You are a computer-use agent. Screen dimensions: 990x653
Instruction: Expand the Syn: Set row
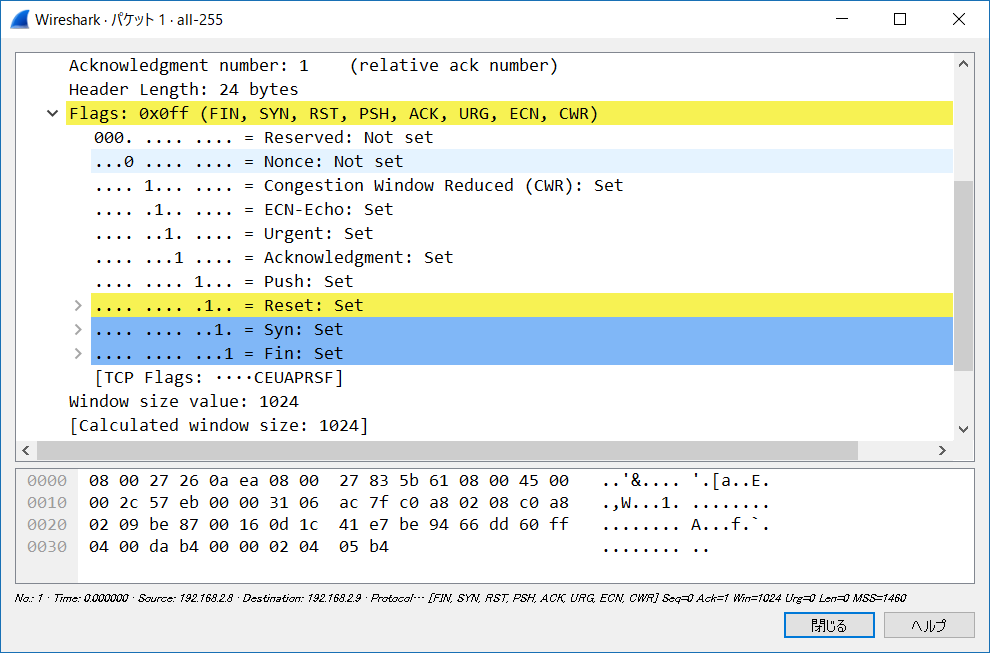[x=78, y=330]
